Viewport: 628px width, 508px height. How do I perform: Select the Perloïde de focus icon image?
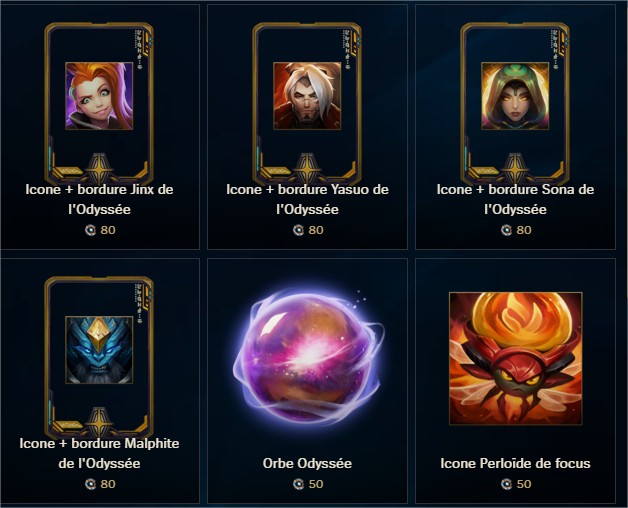[515, 359]
